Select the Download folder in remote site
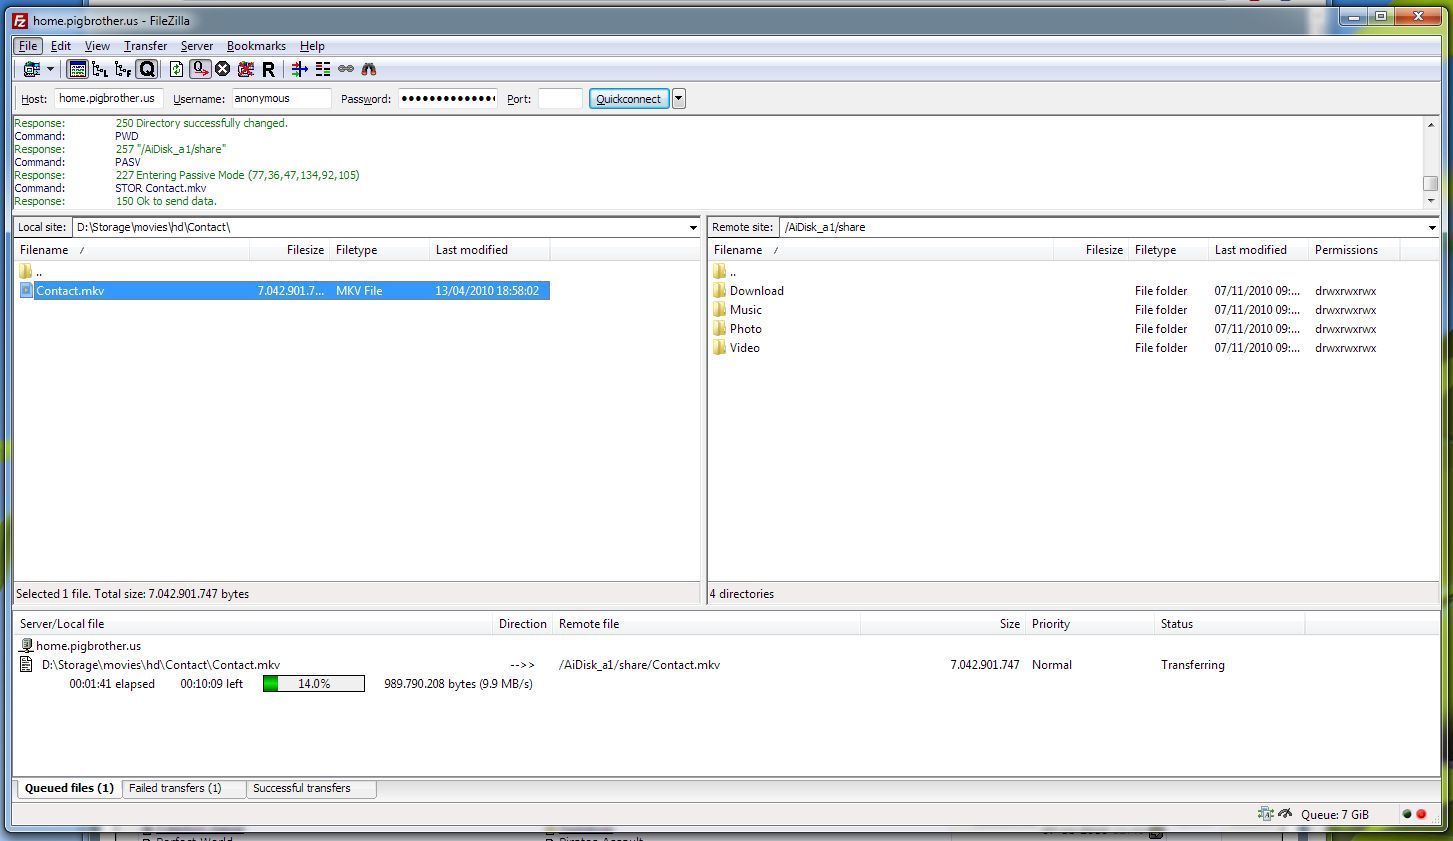This screenshot has width=1453, height=841. (756, 291)
